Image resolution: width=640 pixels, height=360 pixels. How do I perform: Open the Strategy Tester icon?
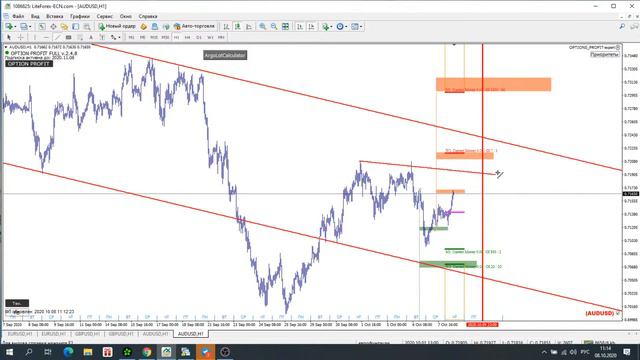[87, 27]
